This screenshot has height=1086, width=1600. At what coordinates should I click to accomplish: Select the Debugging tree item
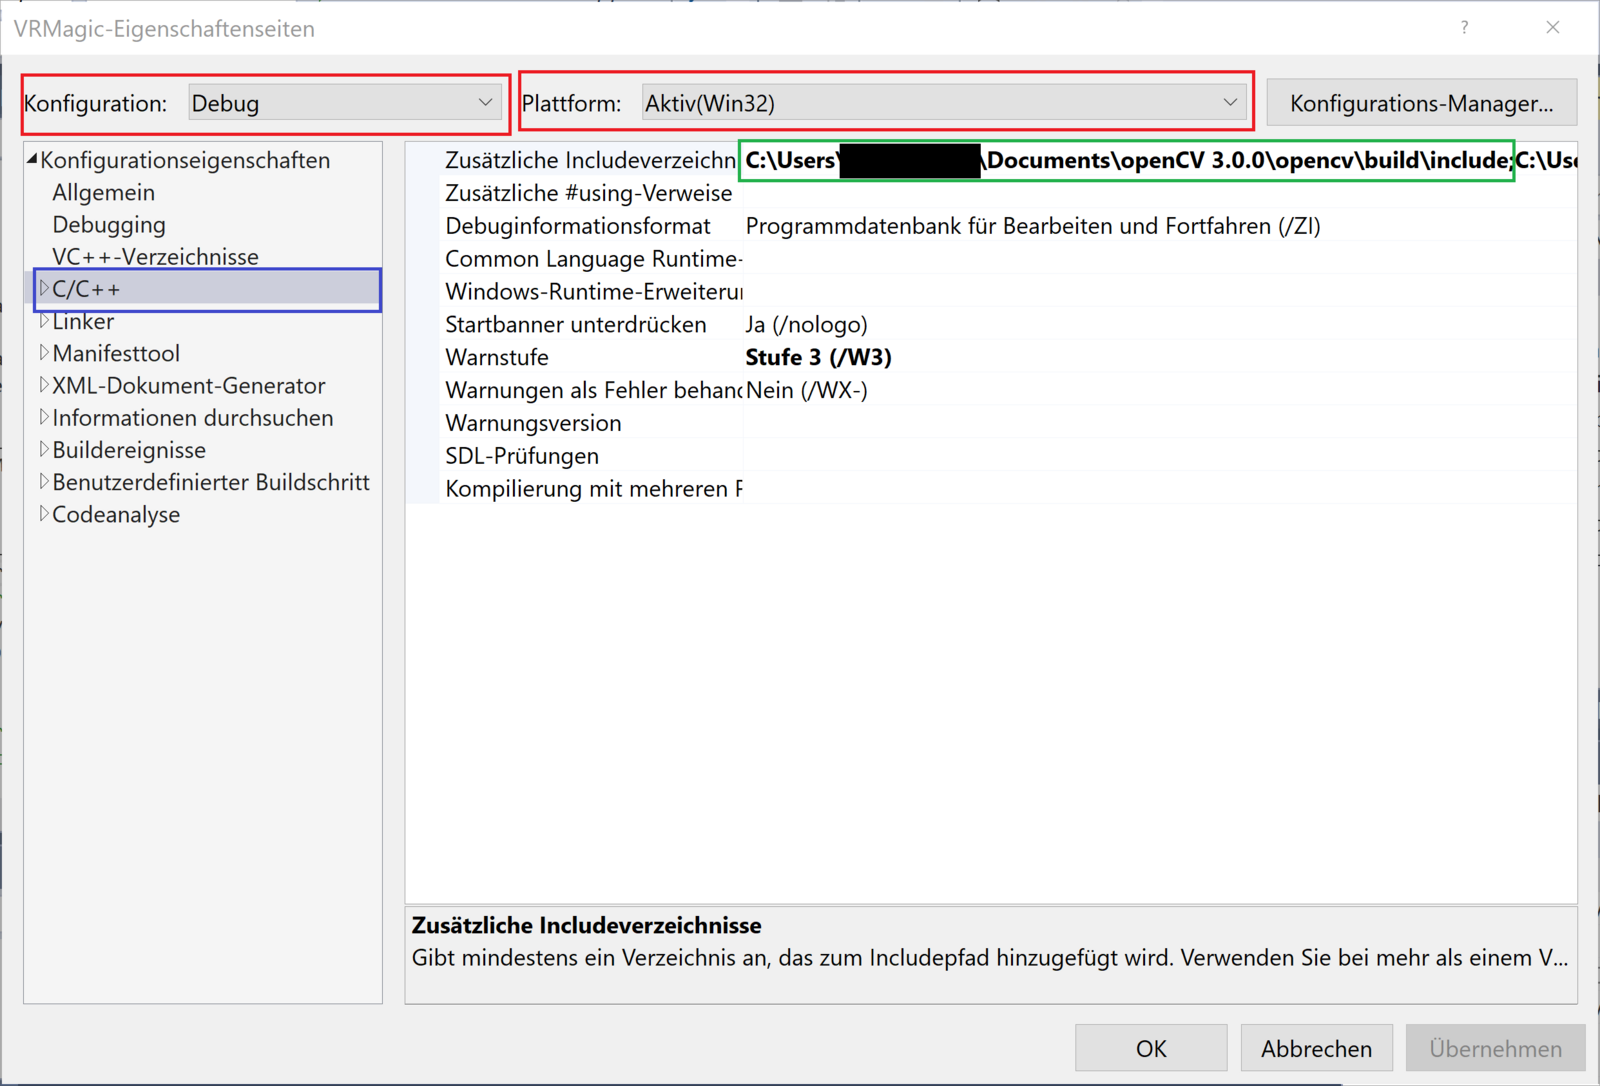109,224
